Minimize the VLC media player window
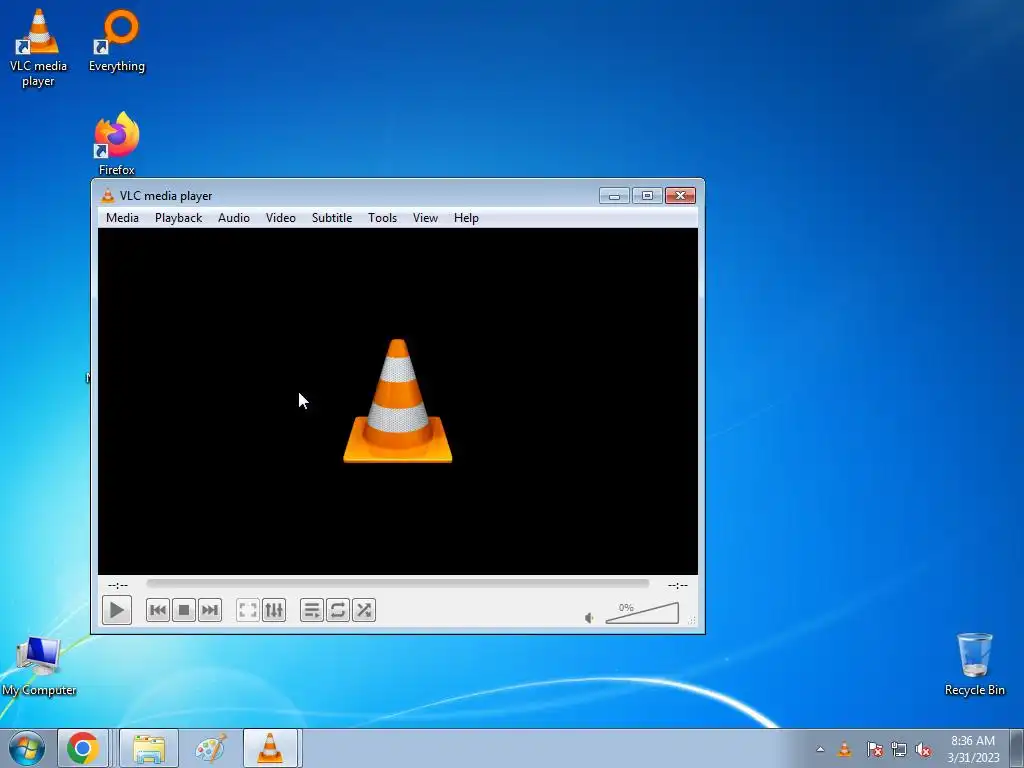This screenshot has width=1024, height=768. click(614, 195)
